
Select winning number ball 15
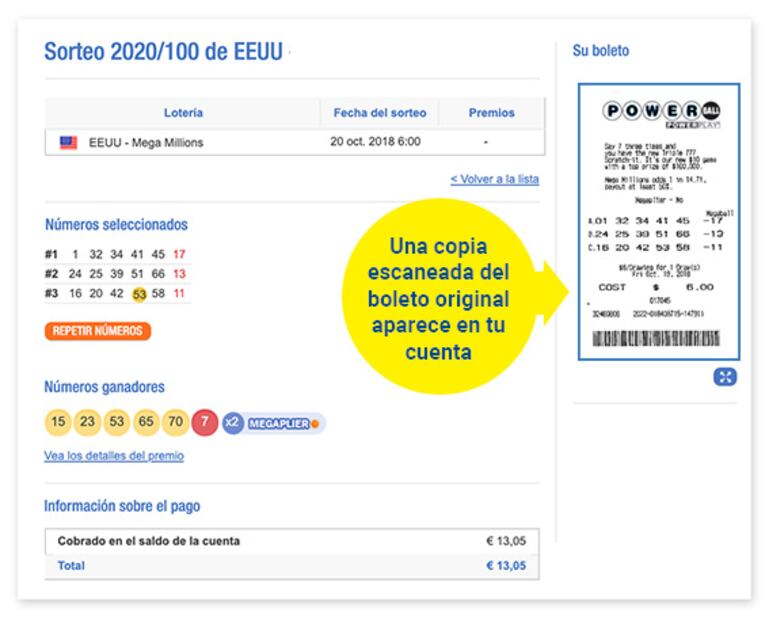[x=59, y=422]
